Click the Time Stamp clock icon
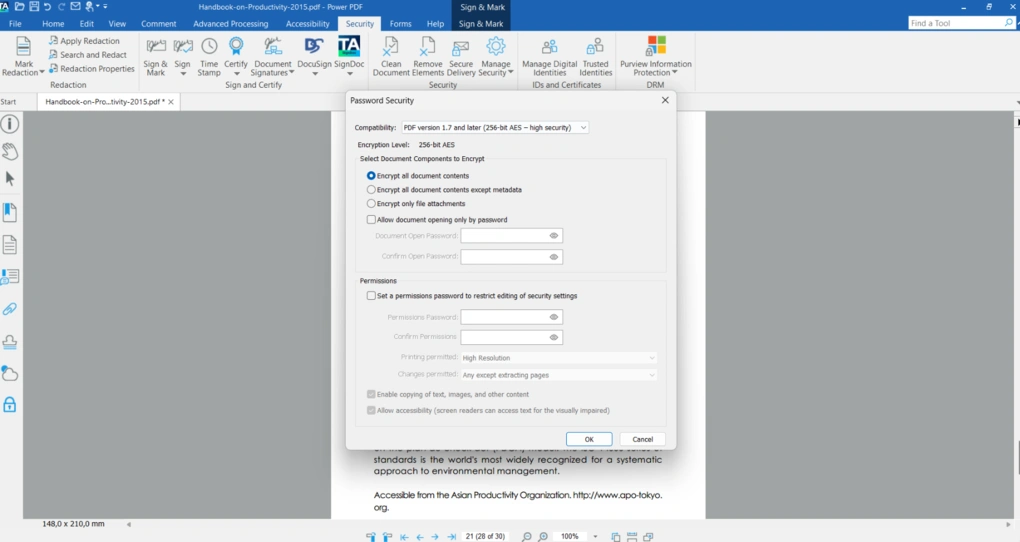Image resolution: width=1020 pixels, height=542 pixels. 209,47
